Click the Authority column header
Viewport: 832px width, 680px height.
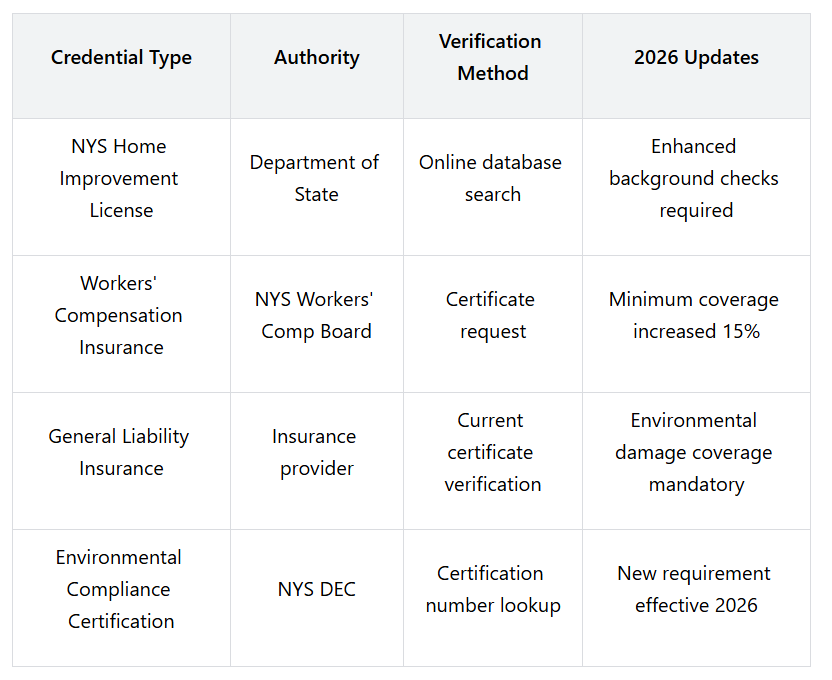click(x=317, y=58)
